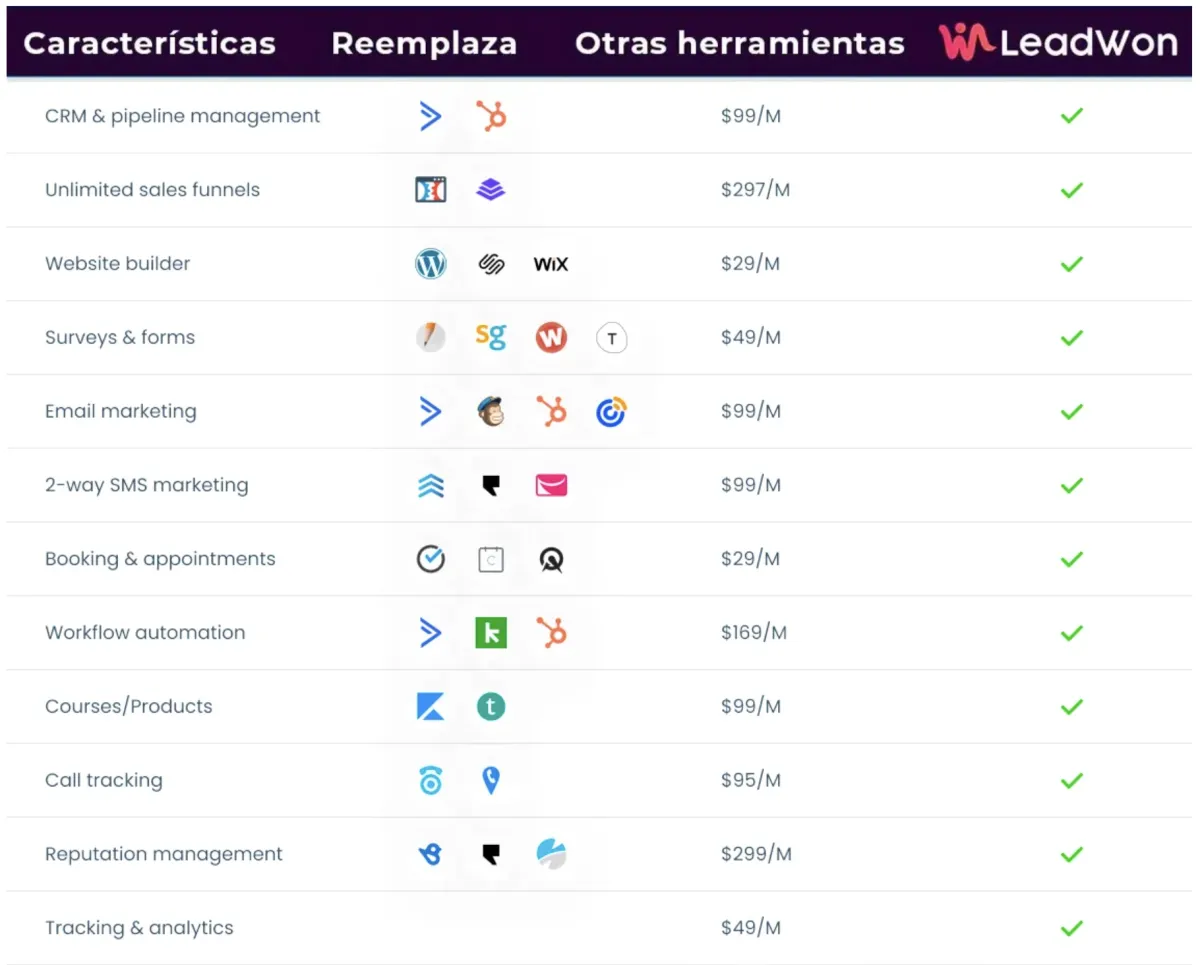Viewport: 1200px width, 965px height.
Task: Click the LeadWon logo in header
Action: pos(1058,42)
